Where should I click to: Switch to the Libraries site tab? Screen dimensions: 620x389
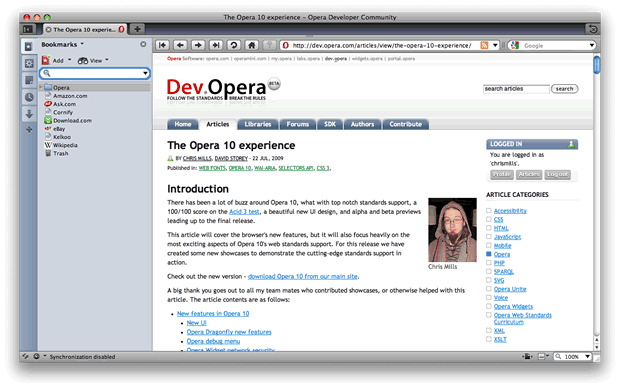(x=258, y=124)
